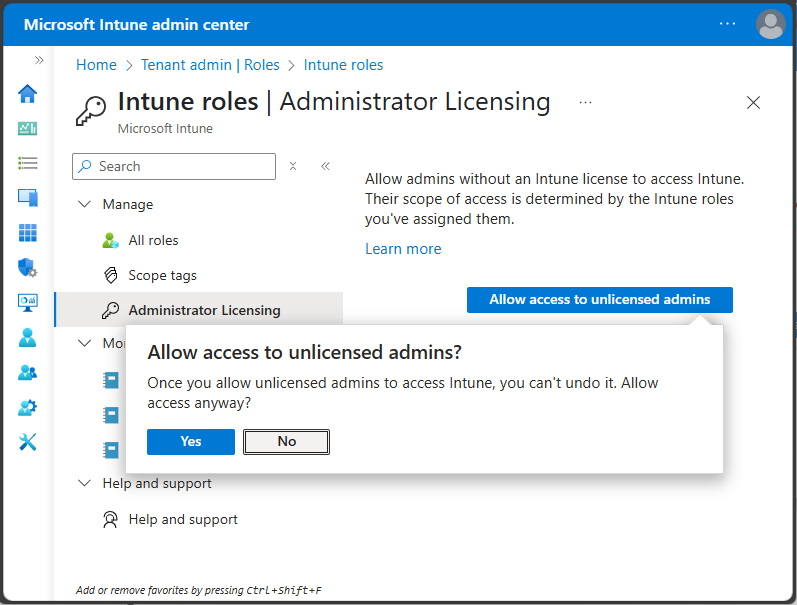Select Scope tags menu item
This screenshot has height=605, width=797.
(x=162, y=275)
